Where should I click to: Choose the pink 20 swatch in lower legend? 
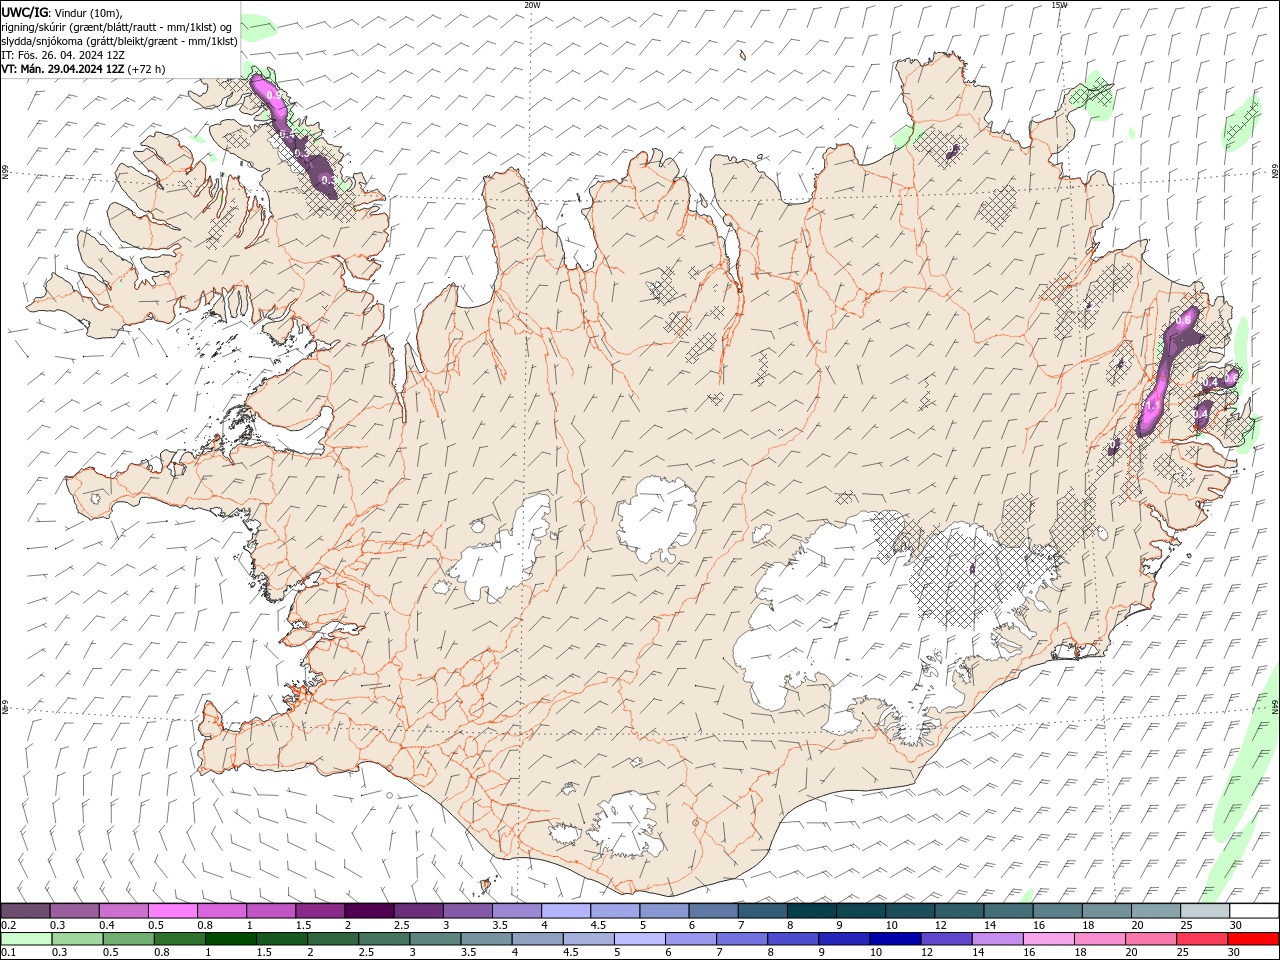click(x=1149, y=938)
